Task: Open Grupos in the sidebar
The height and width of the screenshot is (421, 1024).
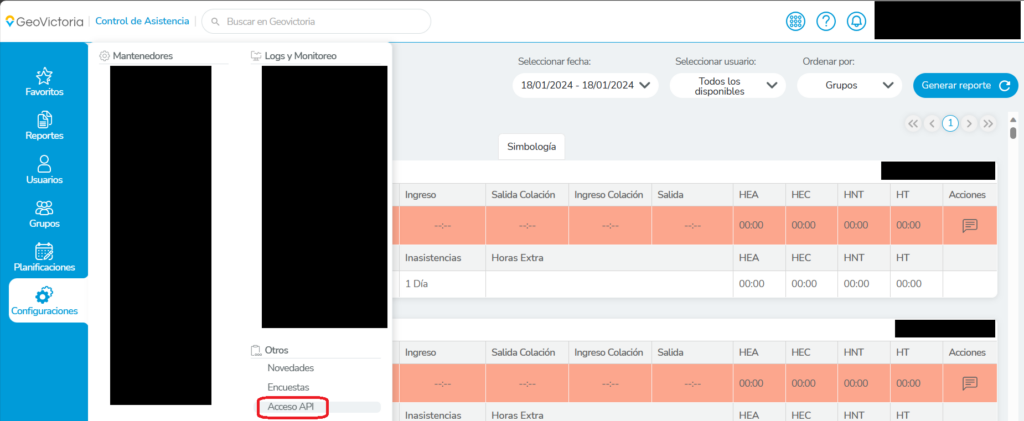Action: tap(44, 213)
